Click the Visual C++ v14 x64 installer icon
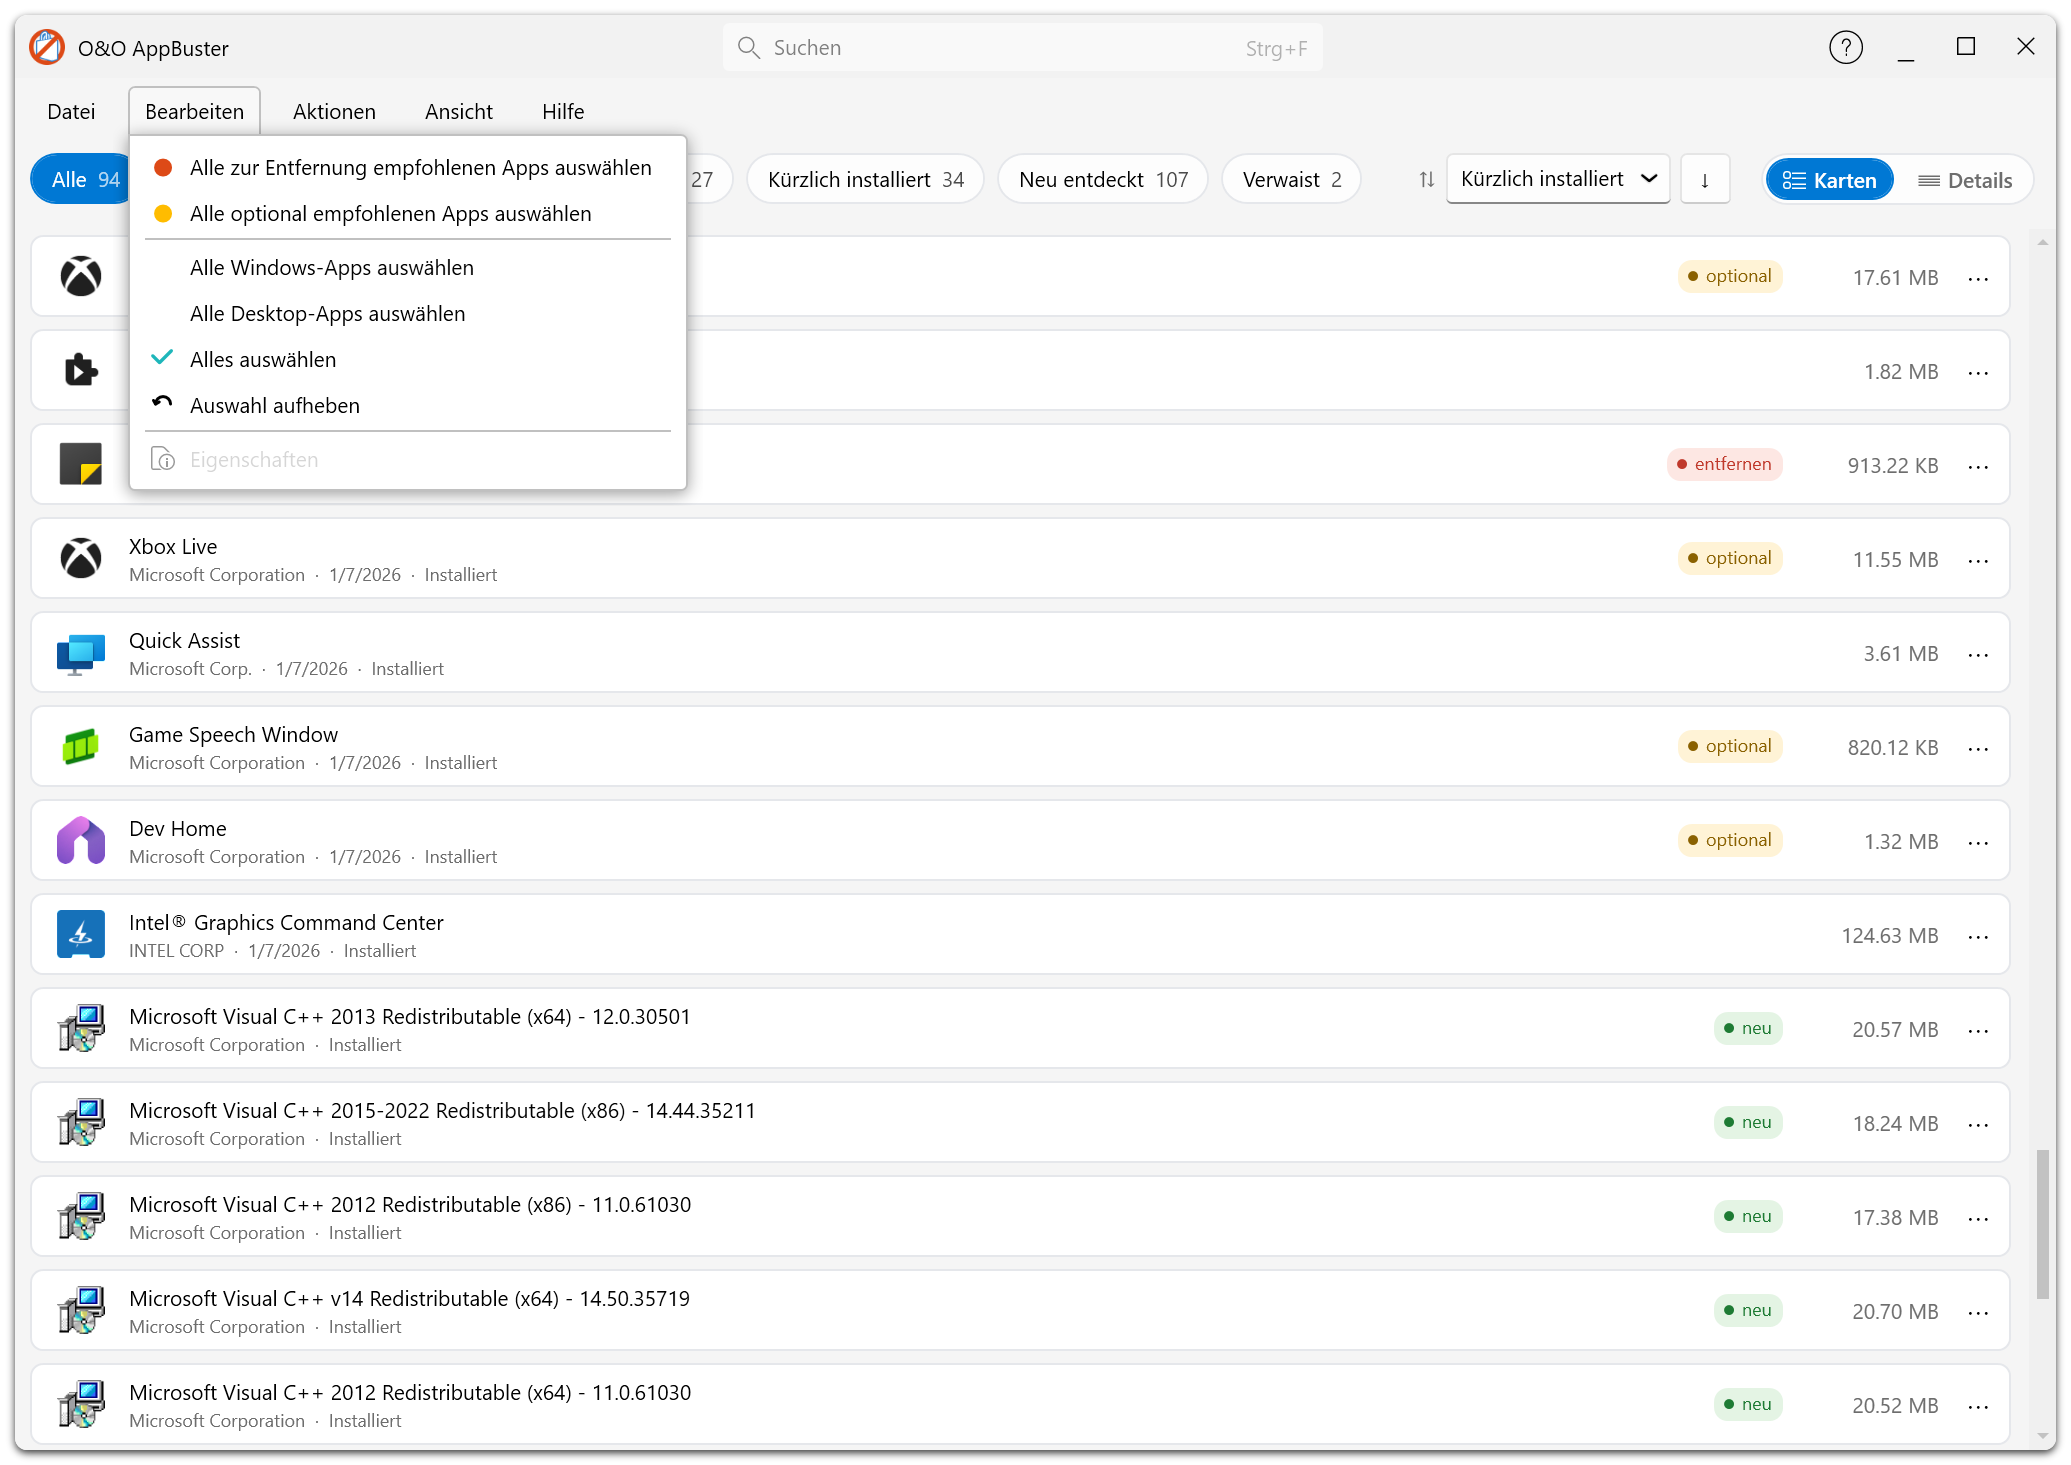Screen dimensions: 2071x1465 (81, 1310)
